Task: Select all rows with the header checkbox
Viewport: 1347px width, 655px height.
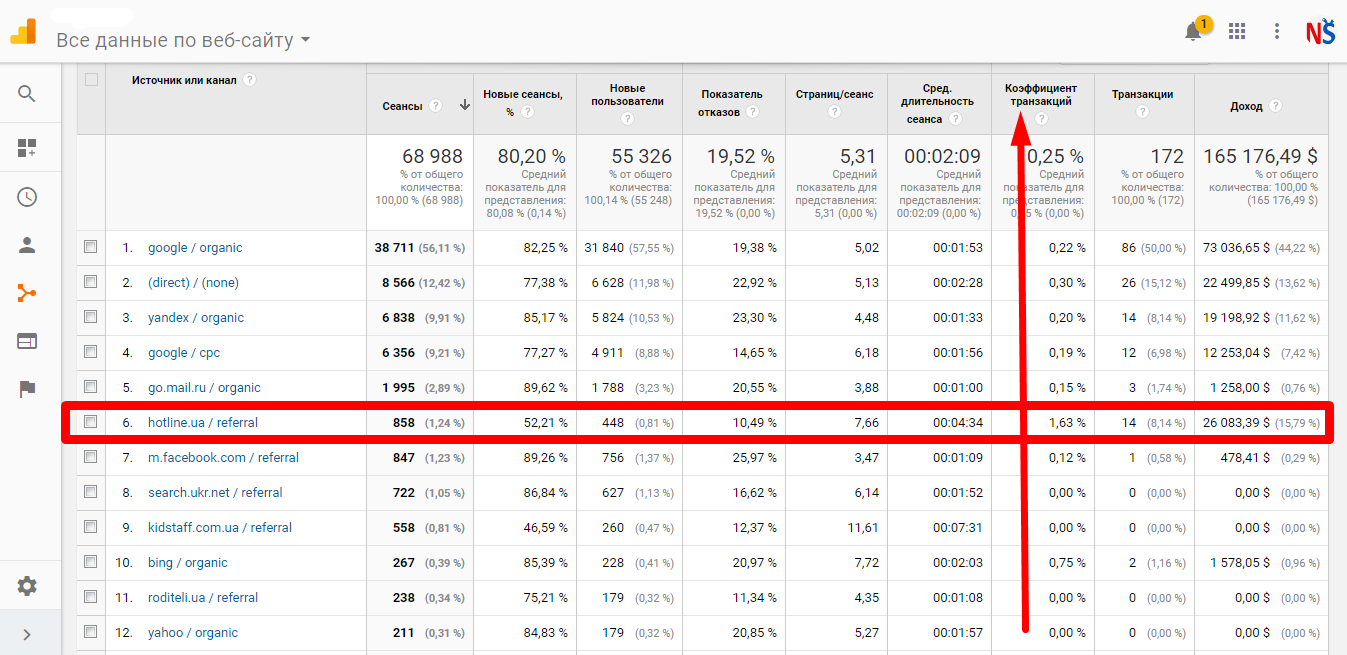Action: click(91, 80)
